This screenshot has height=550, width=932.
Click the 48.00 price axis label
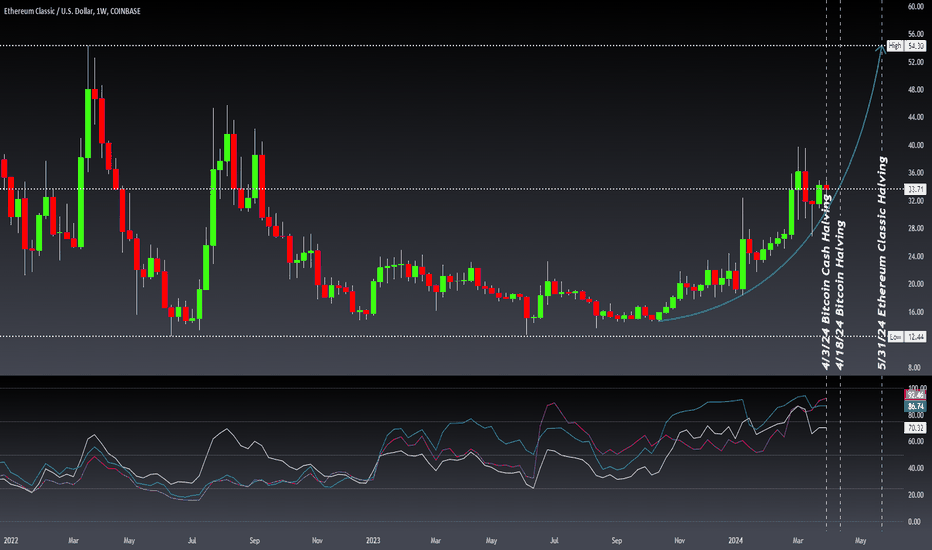point(915,90)
